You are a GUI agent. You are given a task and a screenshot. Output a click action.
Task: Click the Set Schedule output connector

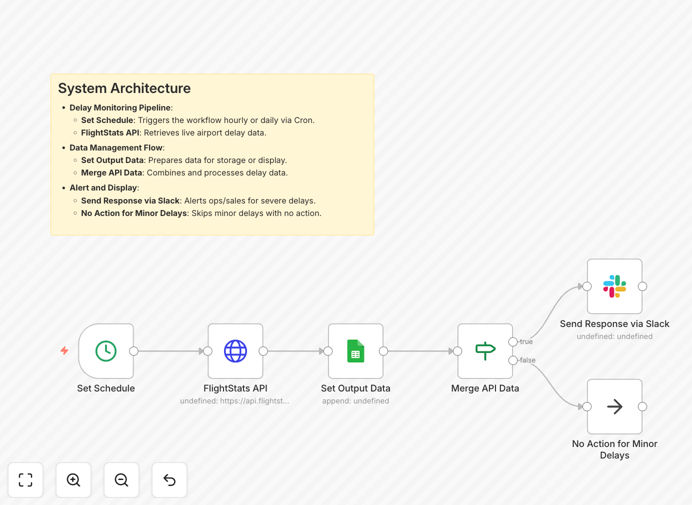134,351
